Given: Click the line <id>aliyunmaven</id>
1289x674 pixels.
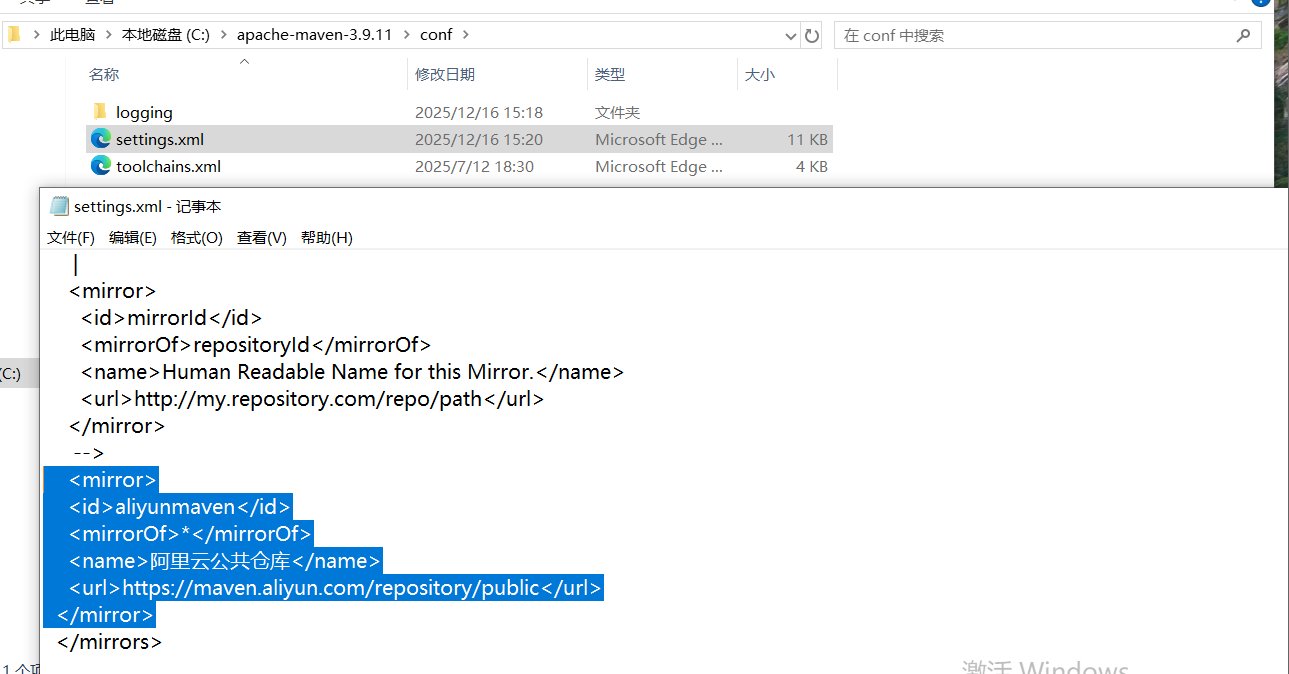Looking at the screenshot, I should click(180, 507).
